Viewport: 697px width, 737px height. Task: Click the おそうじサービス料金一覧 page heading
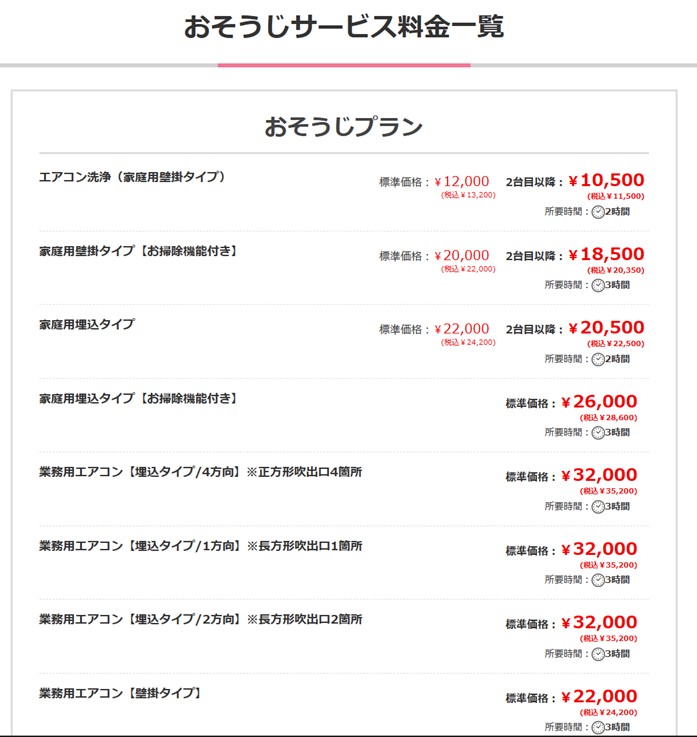click(x=343, y=27)
